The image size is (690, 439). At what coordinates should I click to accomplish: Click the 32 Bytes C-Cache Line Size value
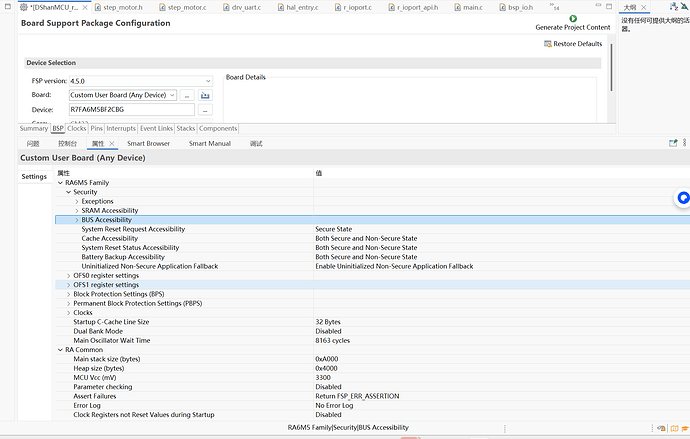328,322
